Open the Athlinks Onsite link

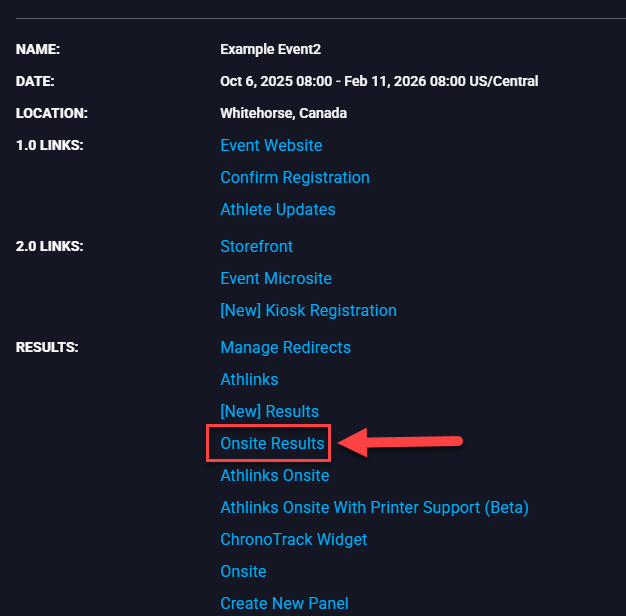click(x=274, y=476)
